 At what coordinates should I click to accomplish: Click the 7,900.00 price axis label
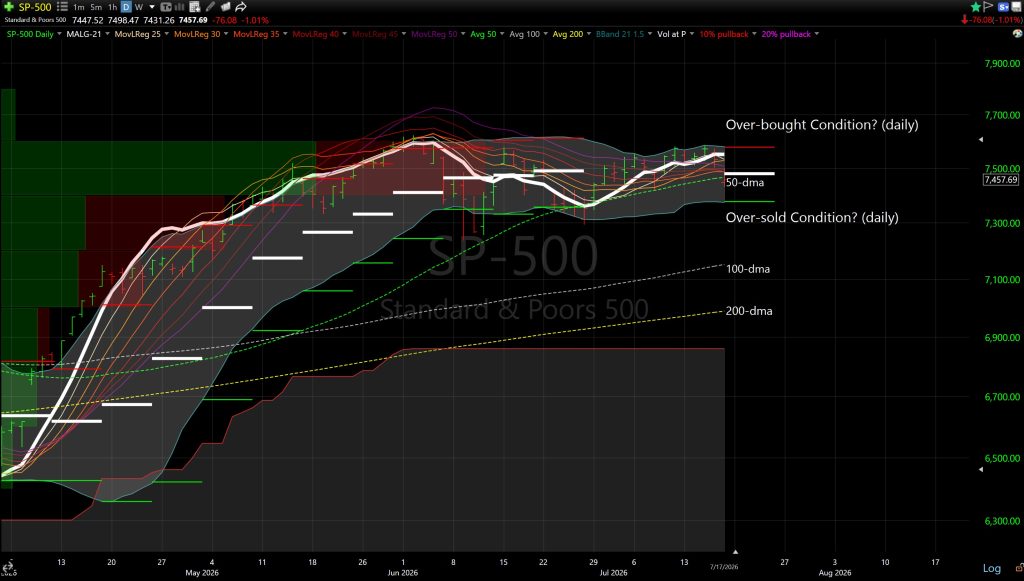[1002, 63]
